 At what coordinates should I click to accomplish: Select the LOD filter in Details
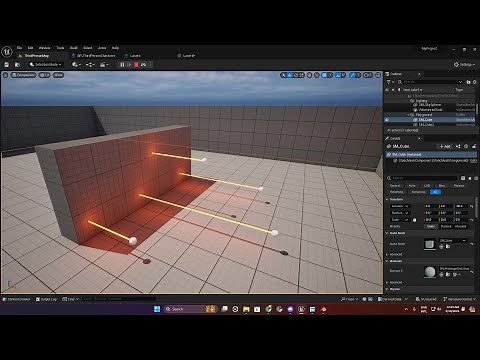coord(427,186)
